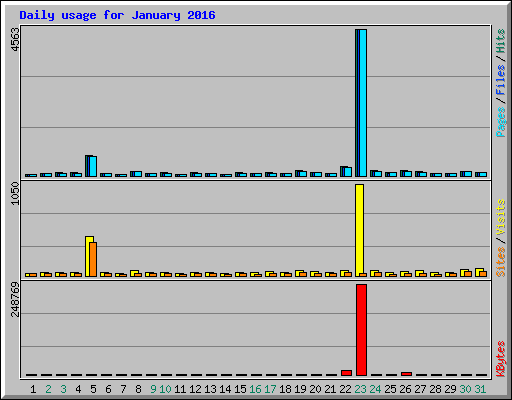This screenshot has height=400, width=512.
Task: Click day label 2 on the x-axis
Action: tap(48, 389)
